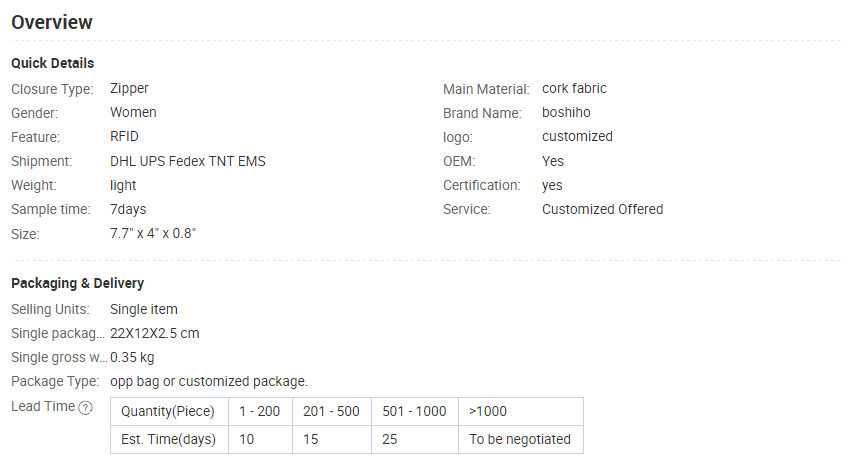This screenshot has width=857, height=460.
Task: Click the cork fabric material value
Action: pyautogui.click(x=574, y=89)
